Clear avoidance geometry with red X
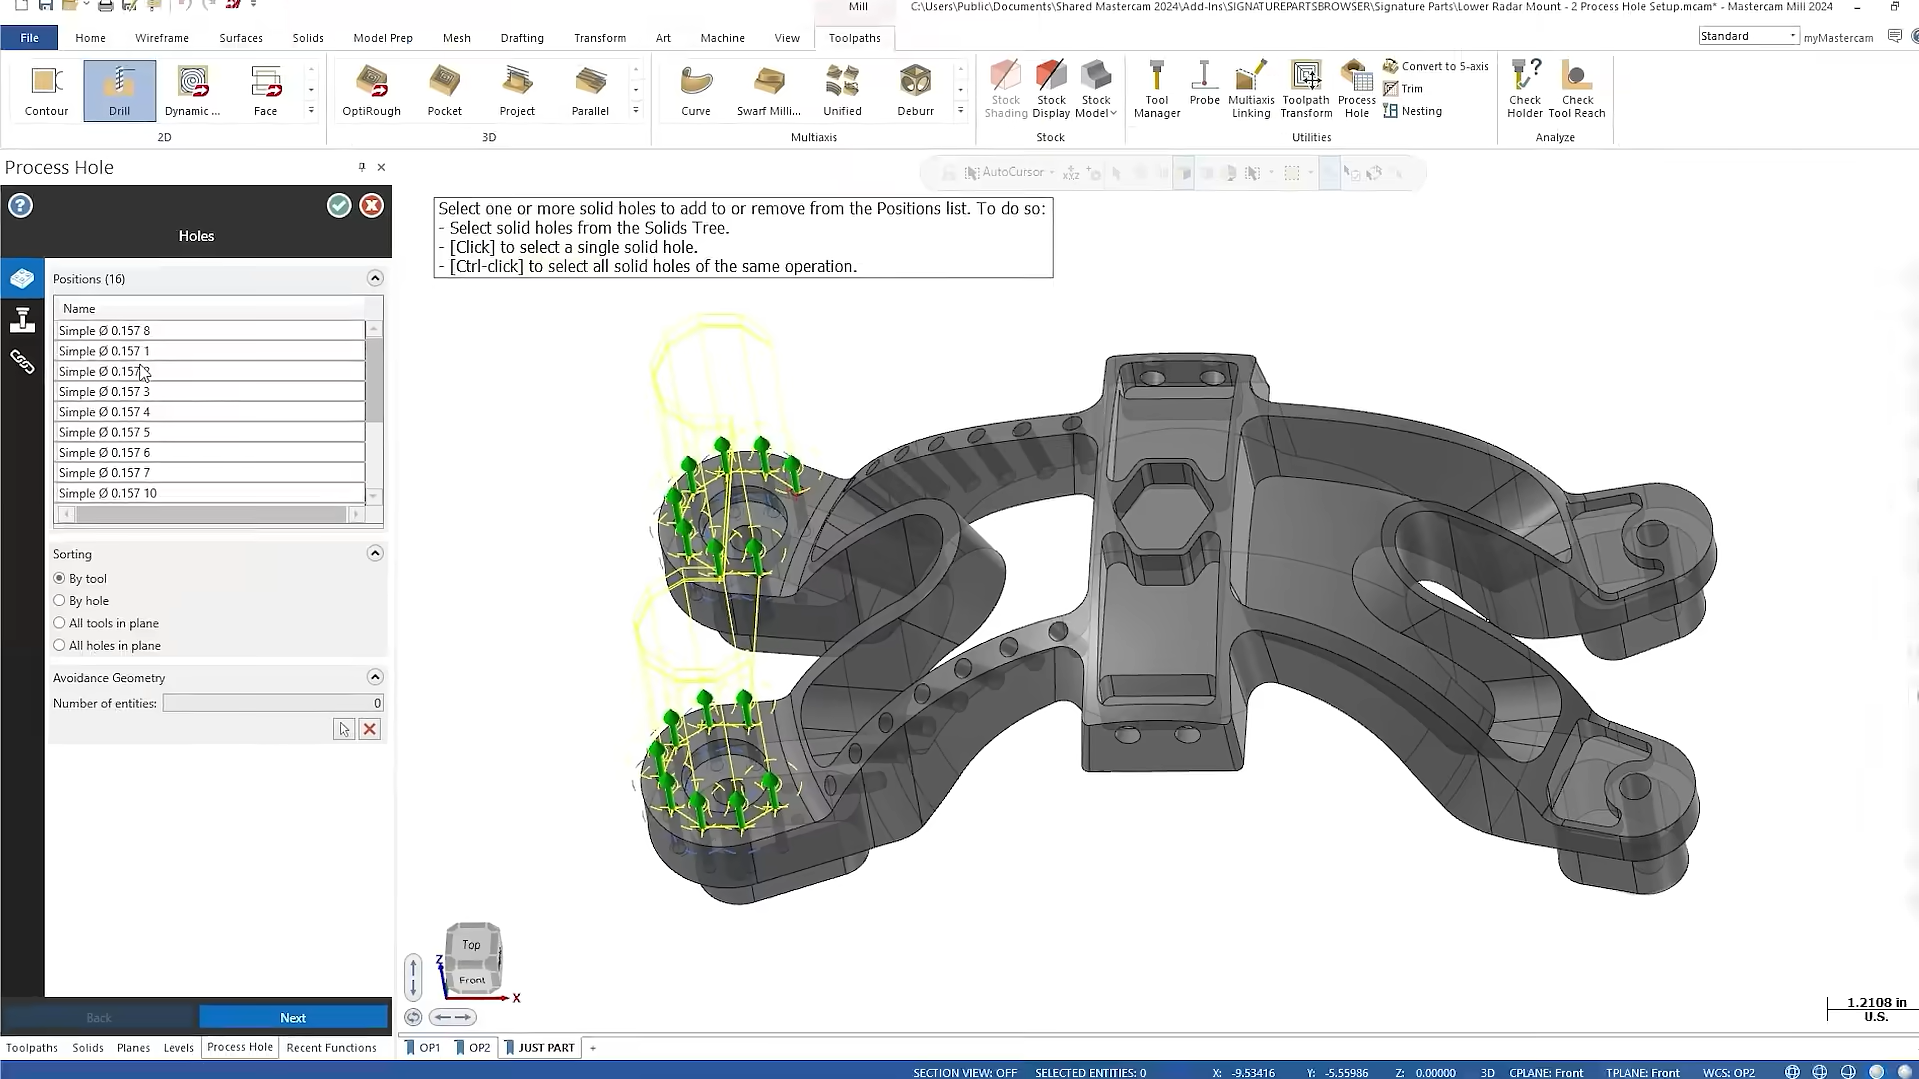The width and height of the screenshot is (1919, 1079). 370,729
